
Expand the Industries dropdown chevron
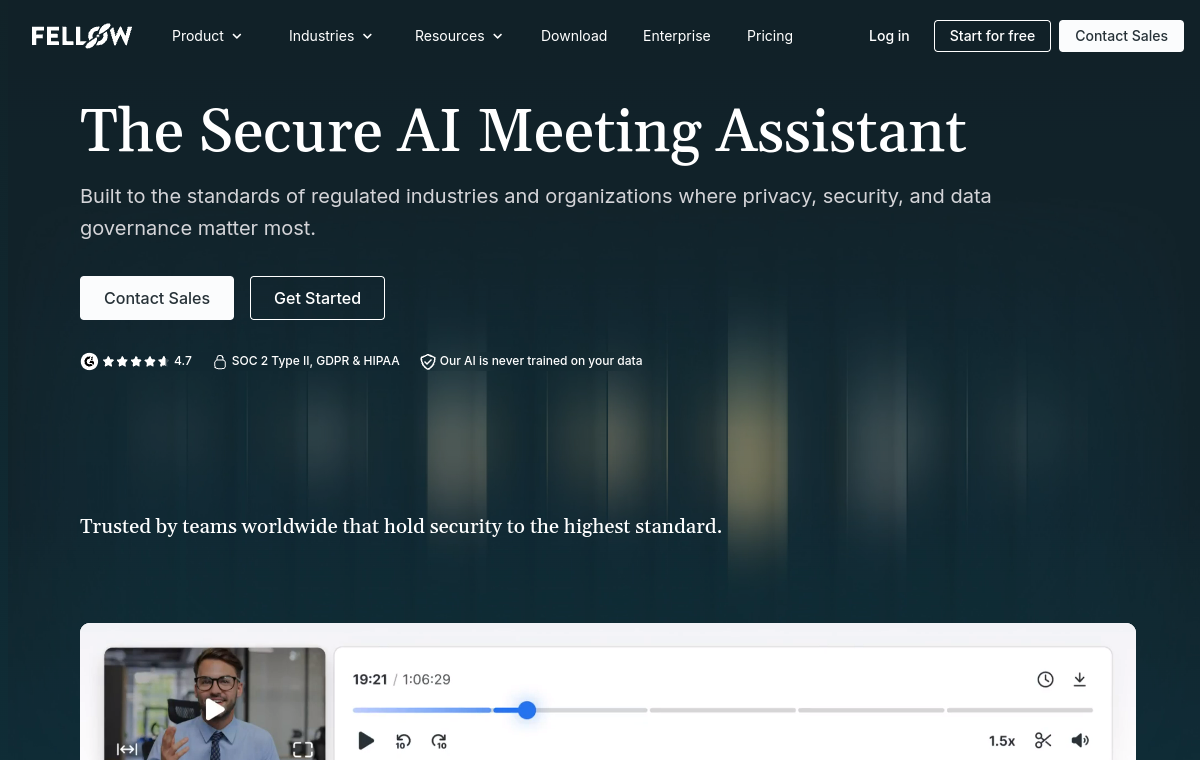pos(367,36)
